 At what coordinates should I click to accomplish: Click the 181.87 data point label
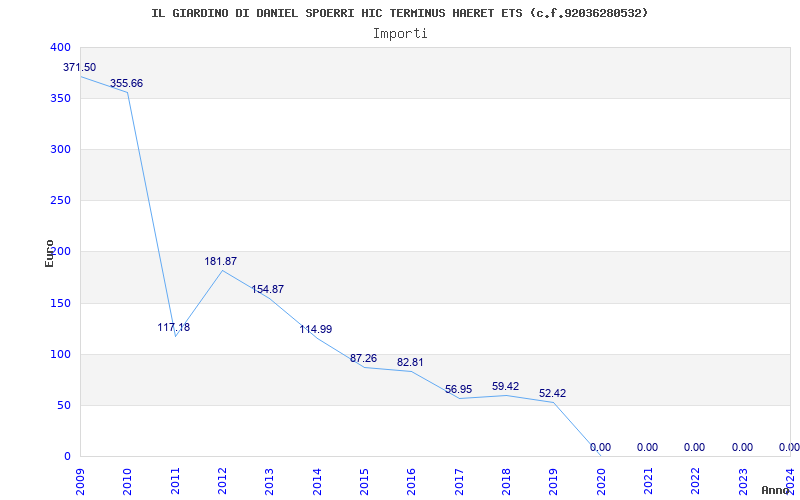coord(221,261)
